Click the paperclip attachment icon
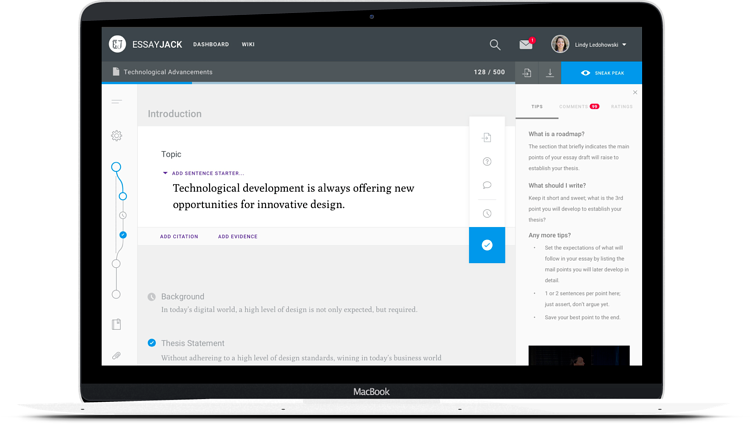750x424 pixels. pyautogui.click(x=116, y=356)
